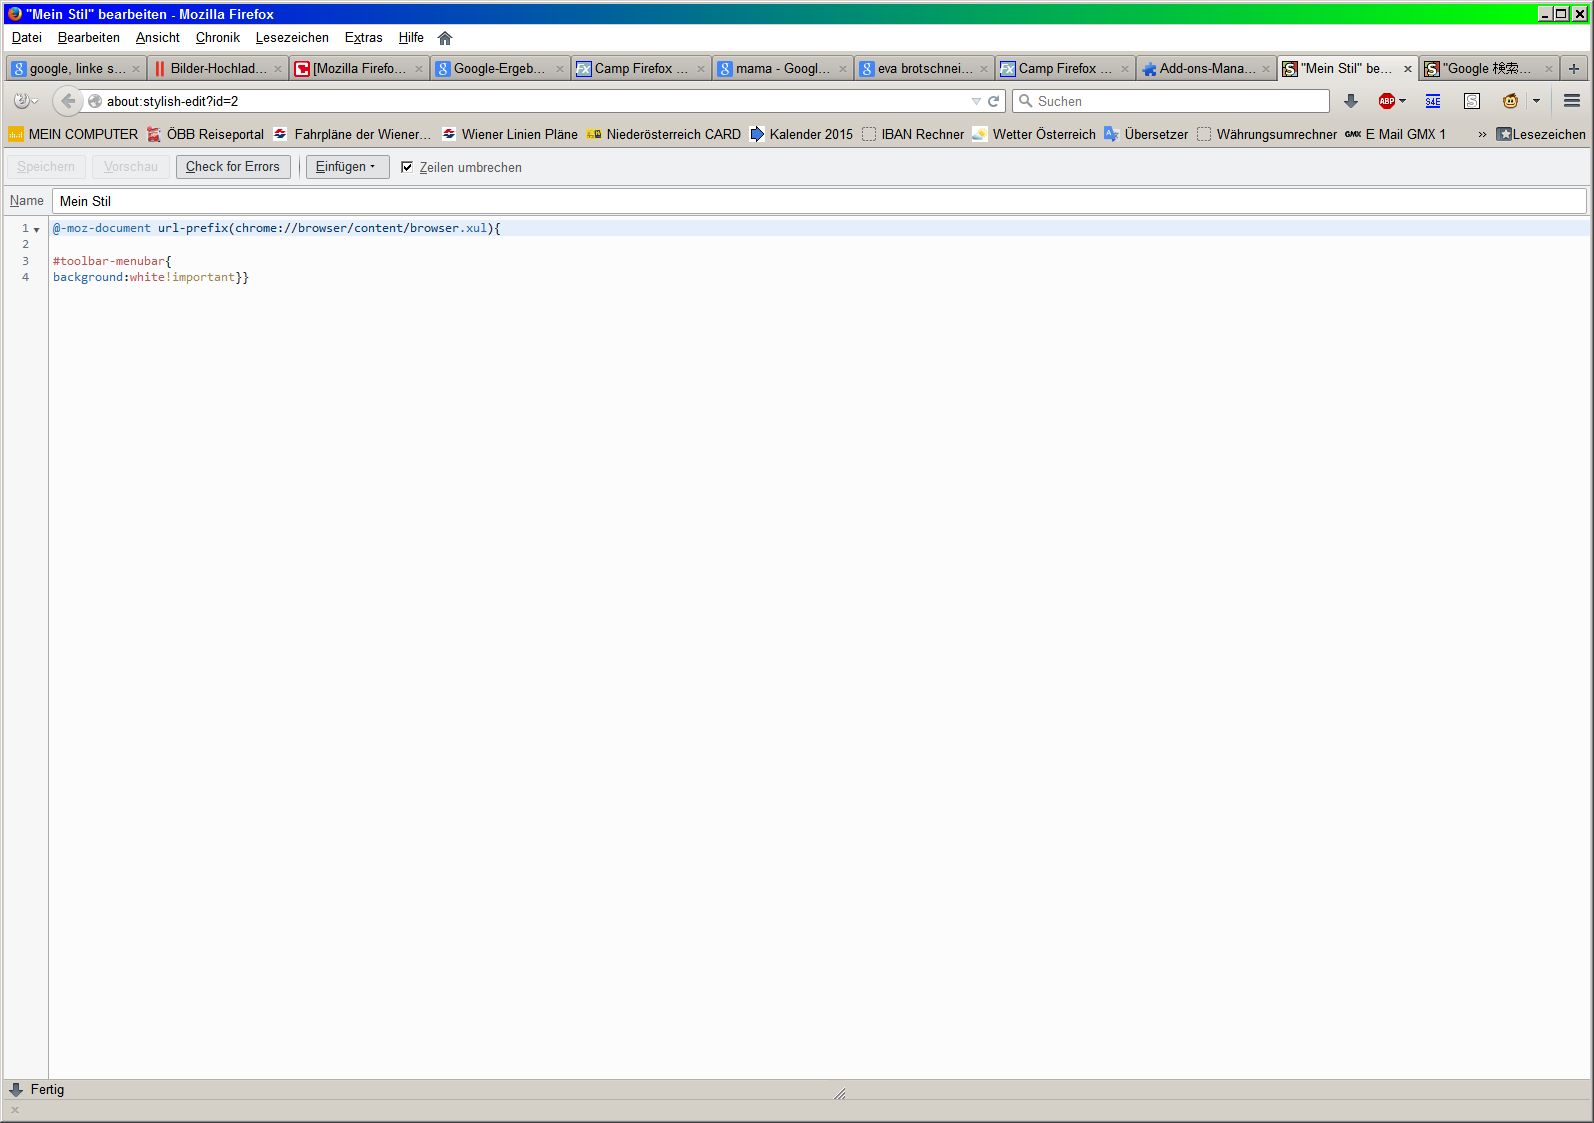The width and height of the screenshot is (1594, 1123).
Task: Click the home icon in the menu bar
Action: click(x=445, y=38)
